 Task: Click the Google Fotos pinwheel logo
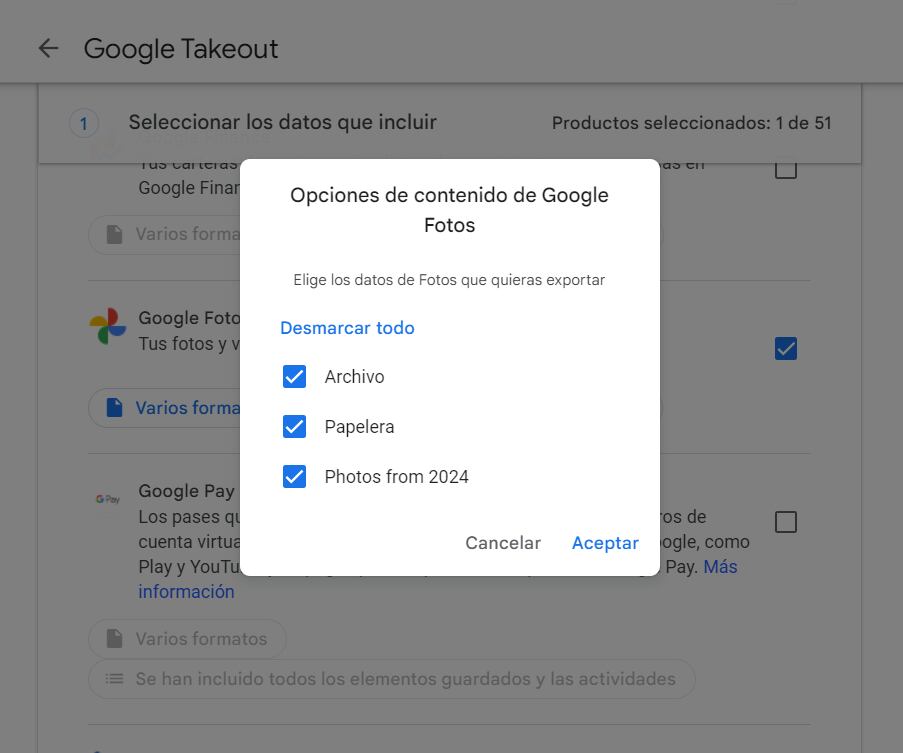[110, 324]
